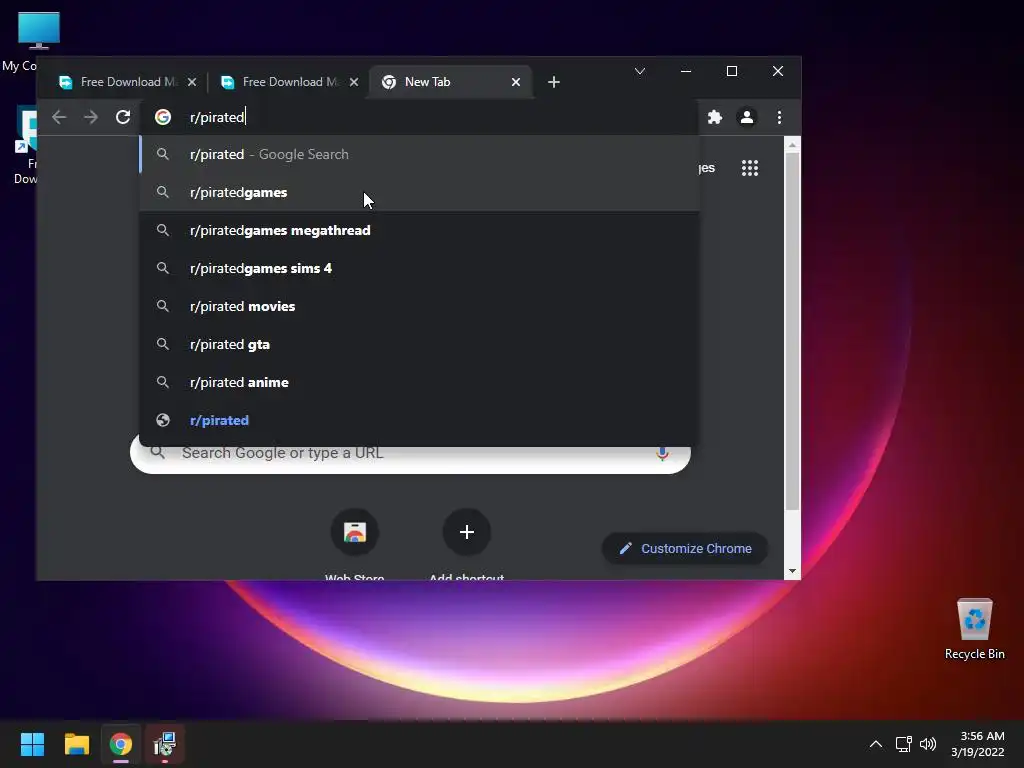Open File Explorer from taskbar

pos(76,744)
